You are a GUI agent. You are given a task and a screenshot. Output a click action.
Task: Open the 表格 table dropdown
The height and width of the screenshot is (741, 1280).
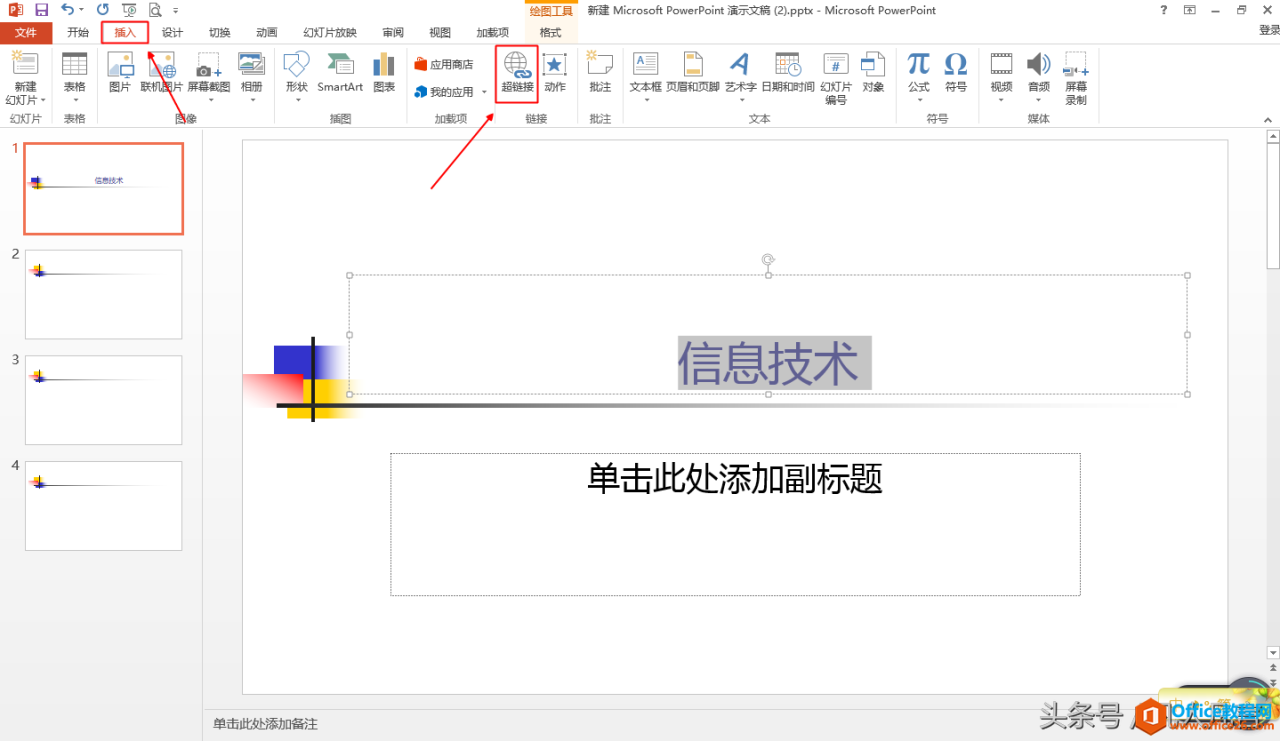pos(75,100)
